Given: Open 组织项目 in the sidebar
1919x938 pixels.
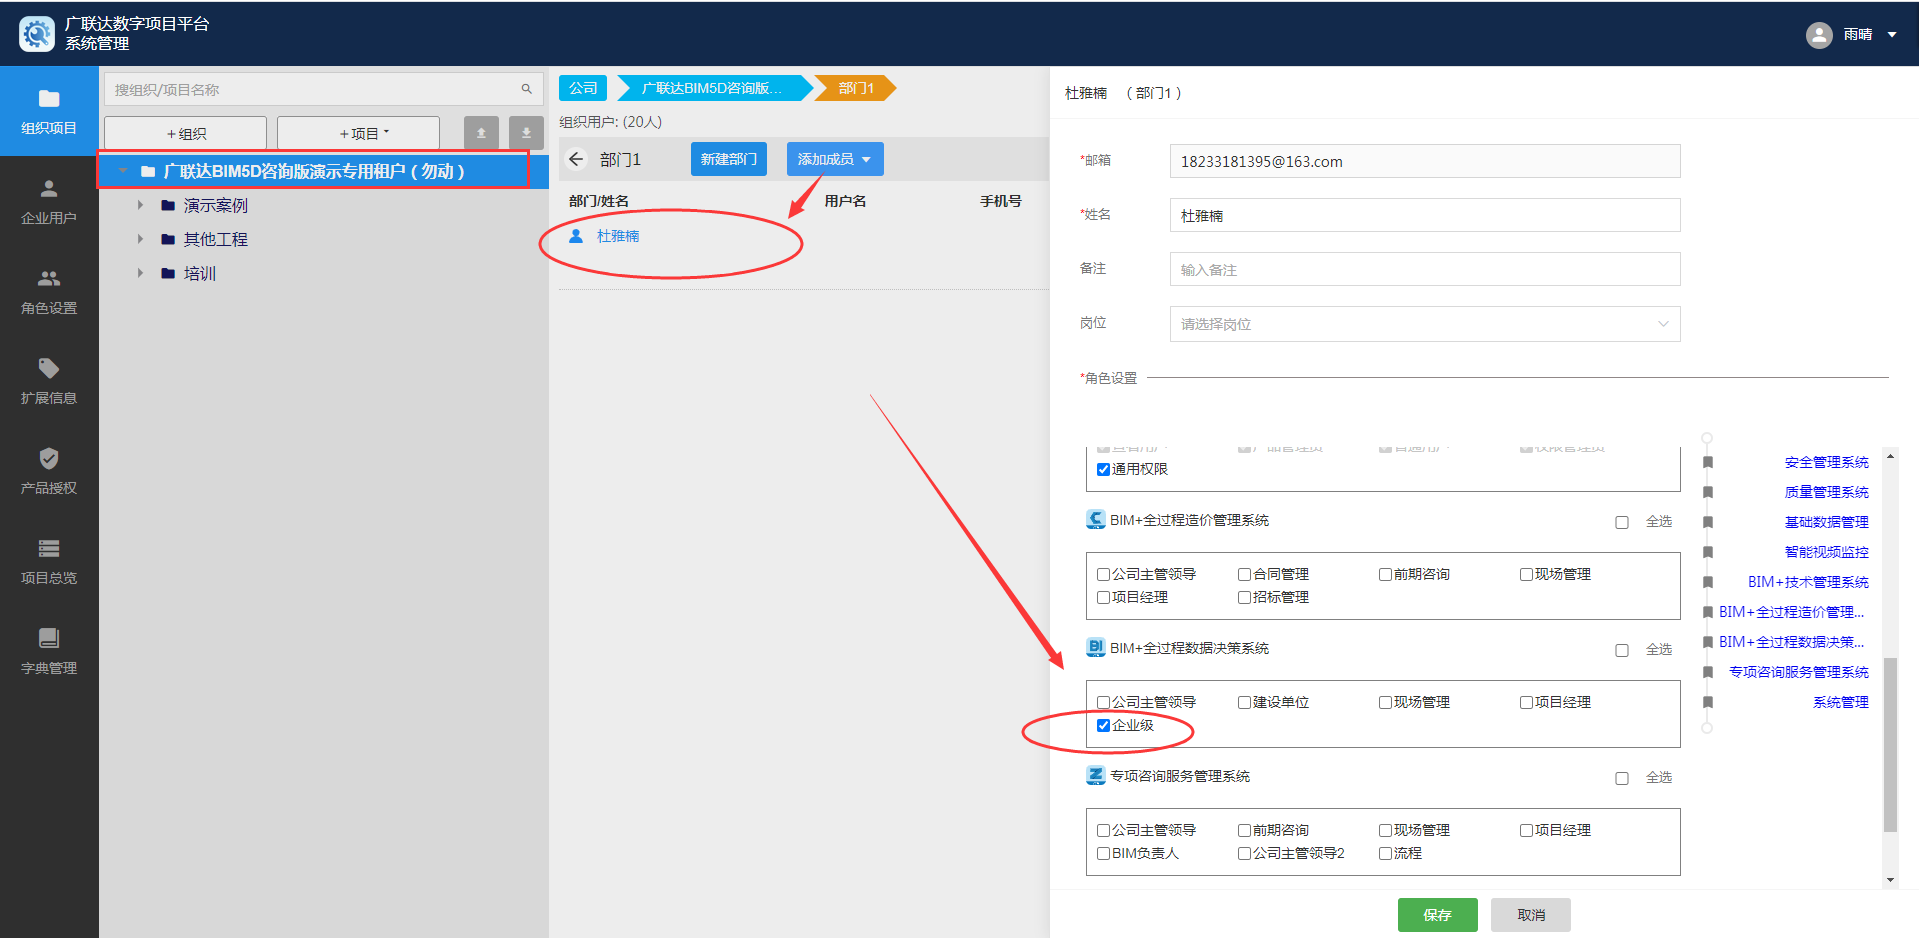Looking at the screenshot, I should tap(49, 111).
